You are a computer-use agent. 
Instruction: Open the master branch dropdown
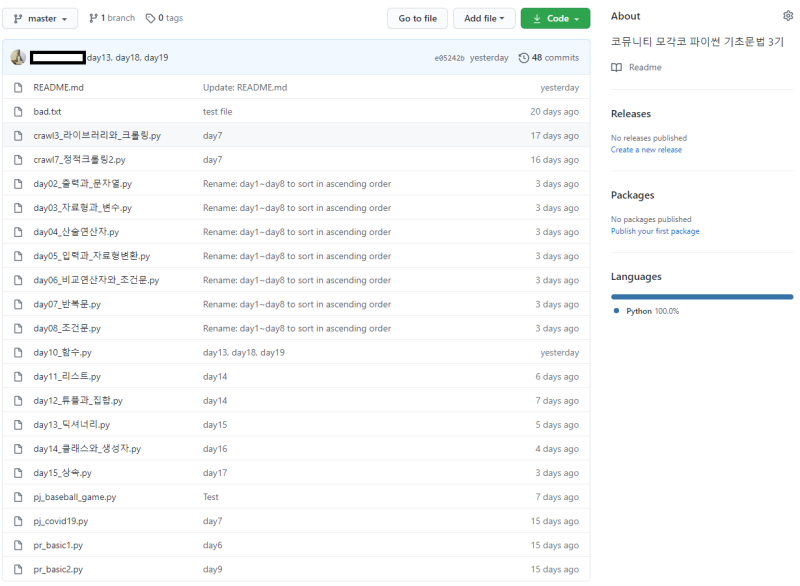40,18
